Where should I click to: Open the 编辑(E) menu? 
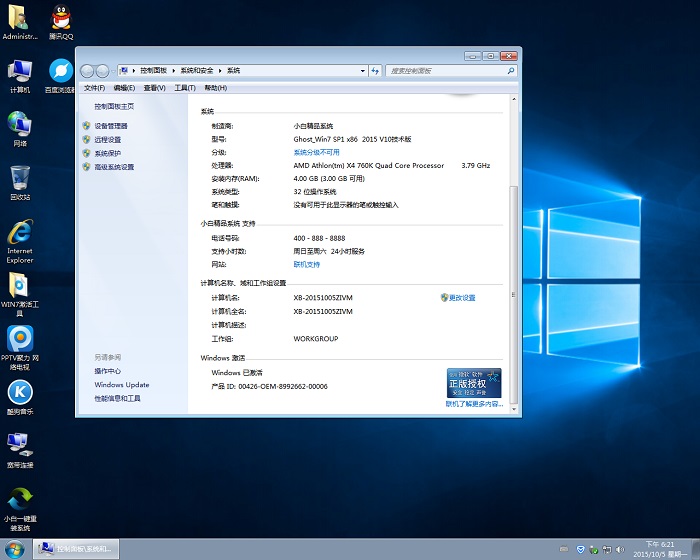point(124,88)
